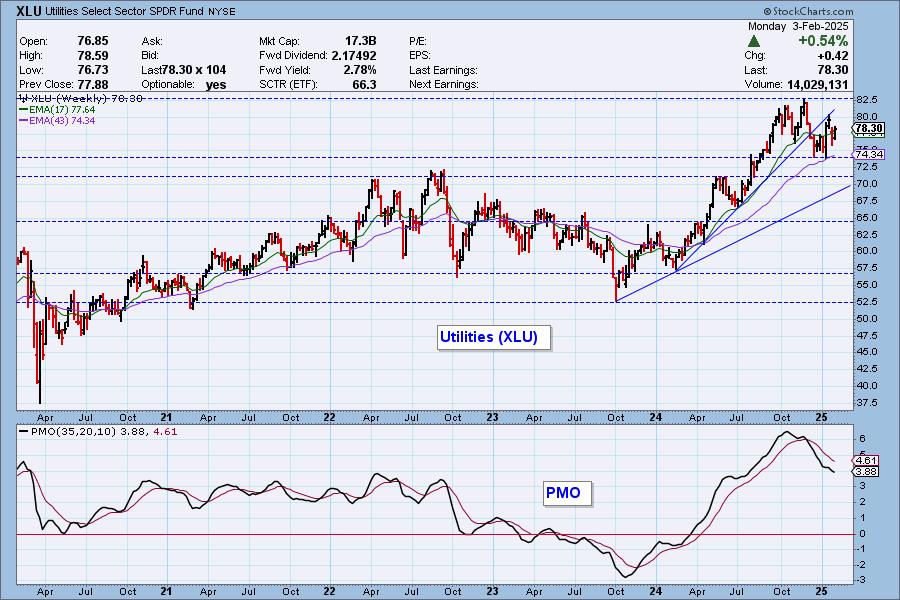
Task: Click the P/E label
Action: pos(418,41)
